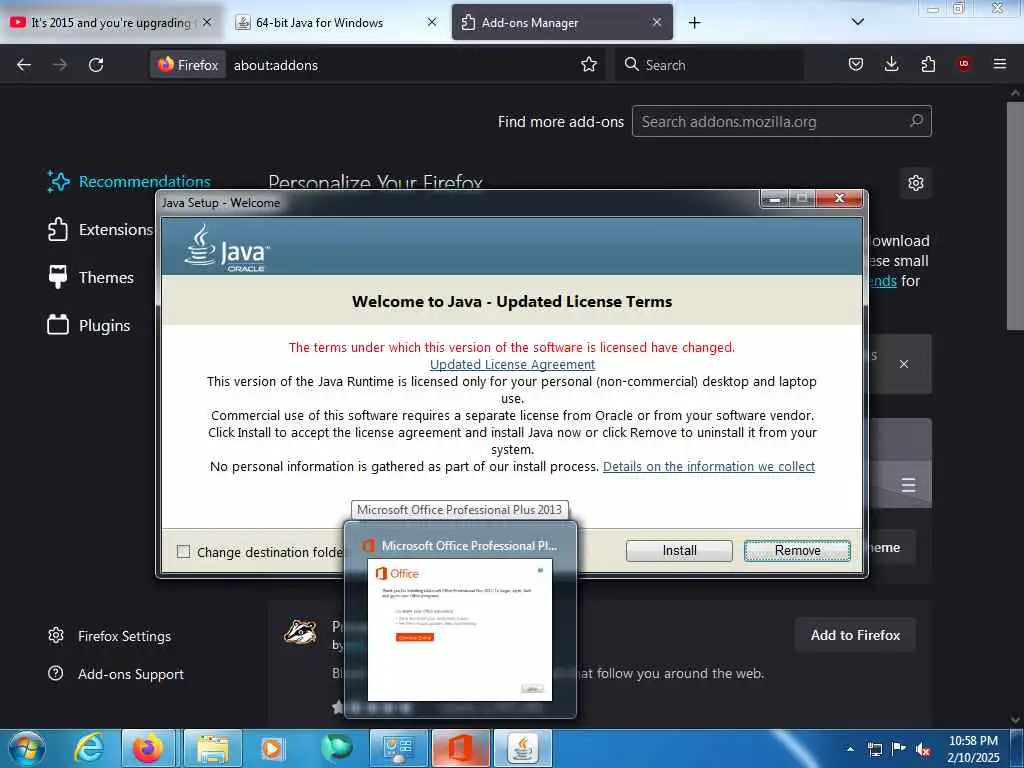1024x768 pixels.
Task: Open the Pocket save icon
Action: [856, 64]
